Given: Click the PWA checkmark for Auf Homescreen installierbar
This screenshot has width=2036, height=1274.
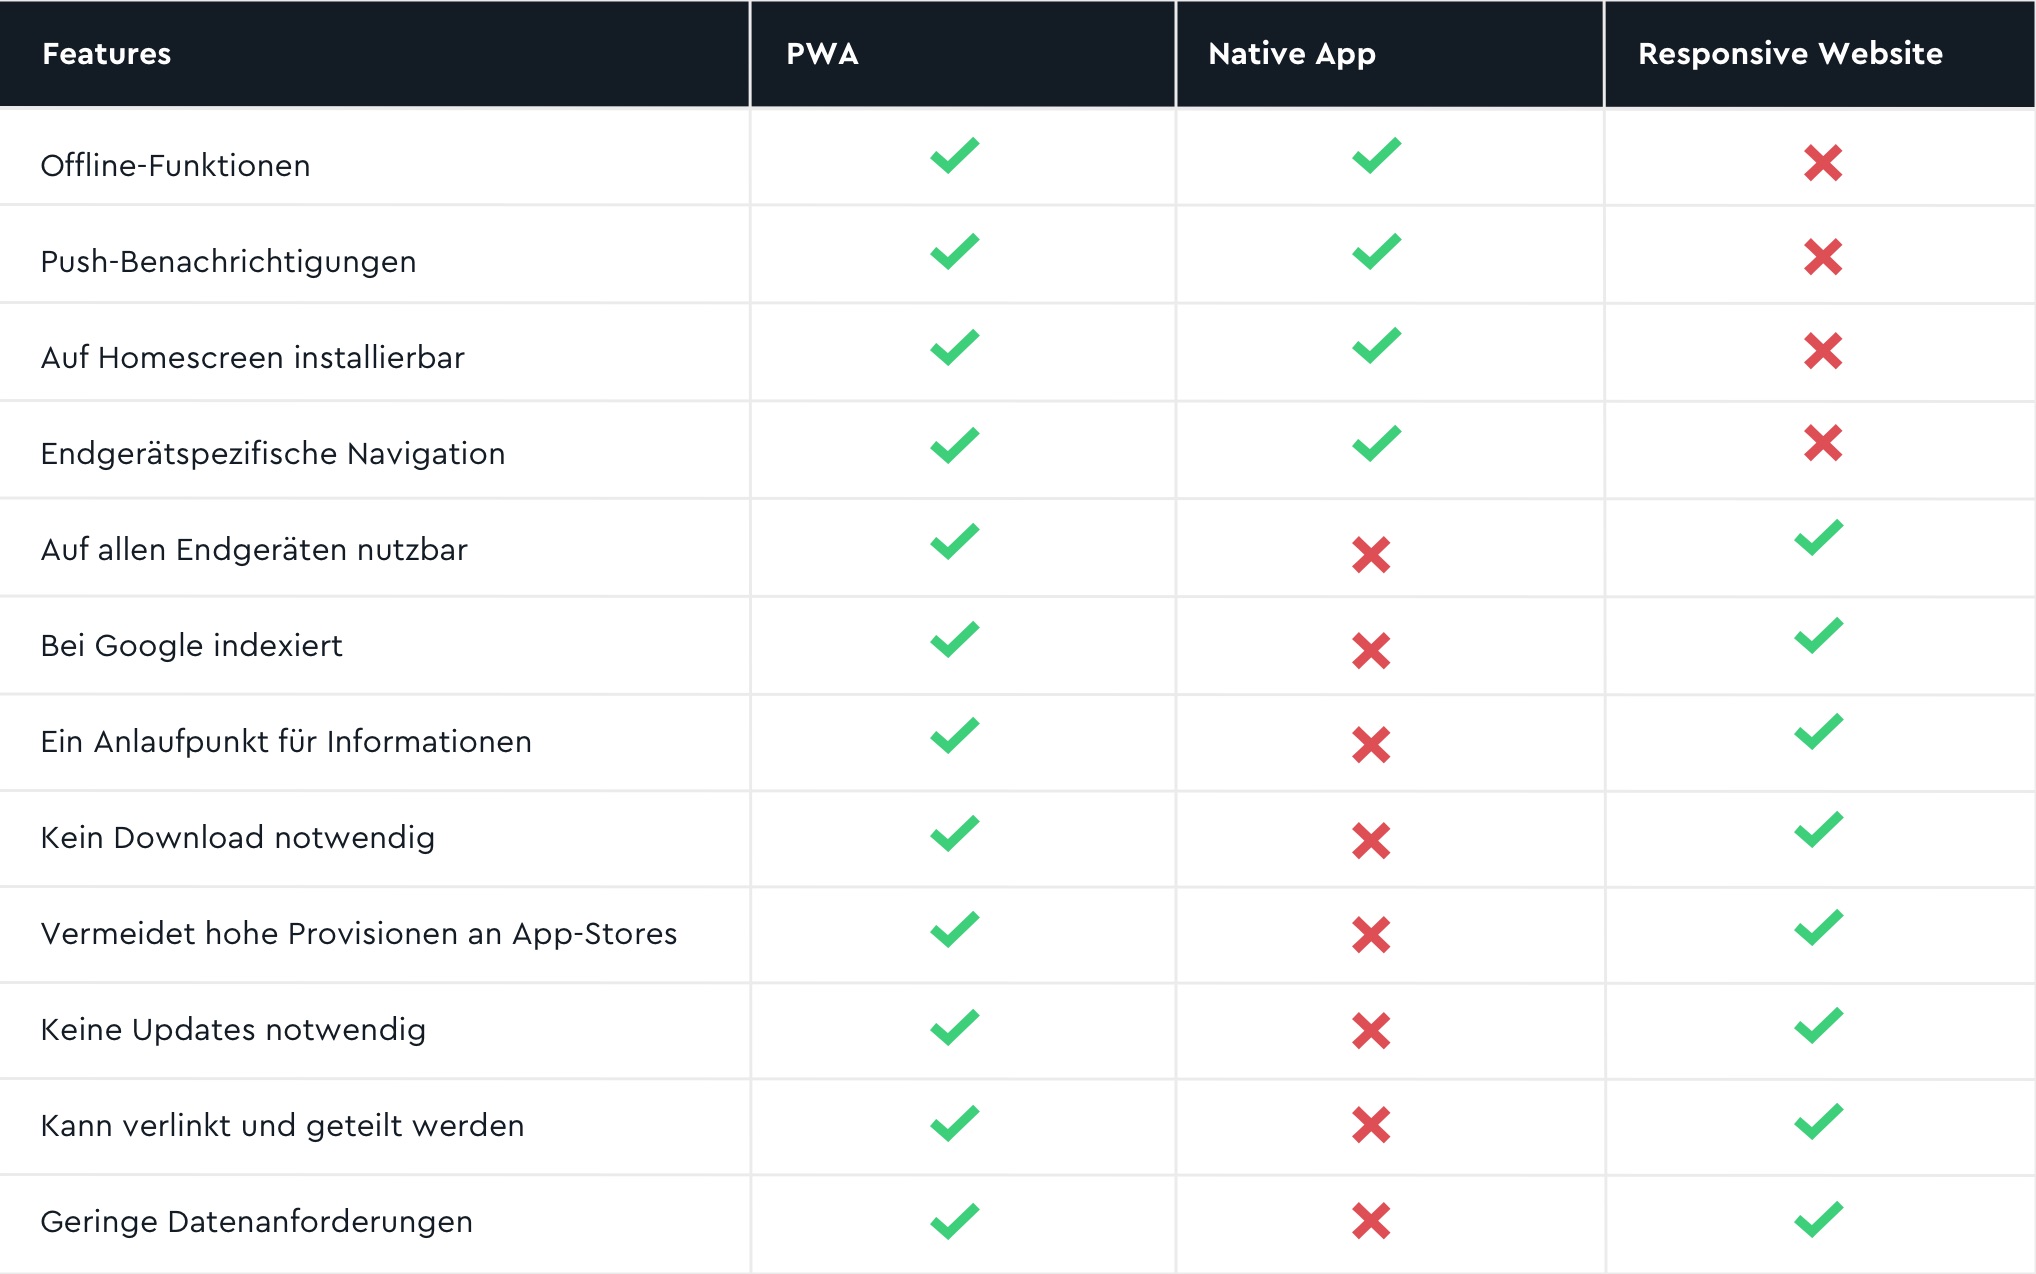Looking at the screenshot, I should [x=955, y=348].
